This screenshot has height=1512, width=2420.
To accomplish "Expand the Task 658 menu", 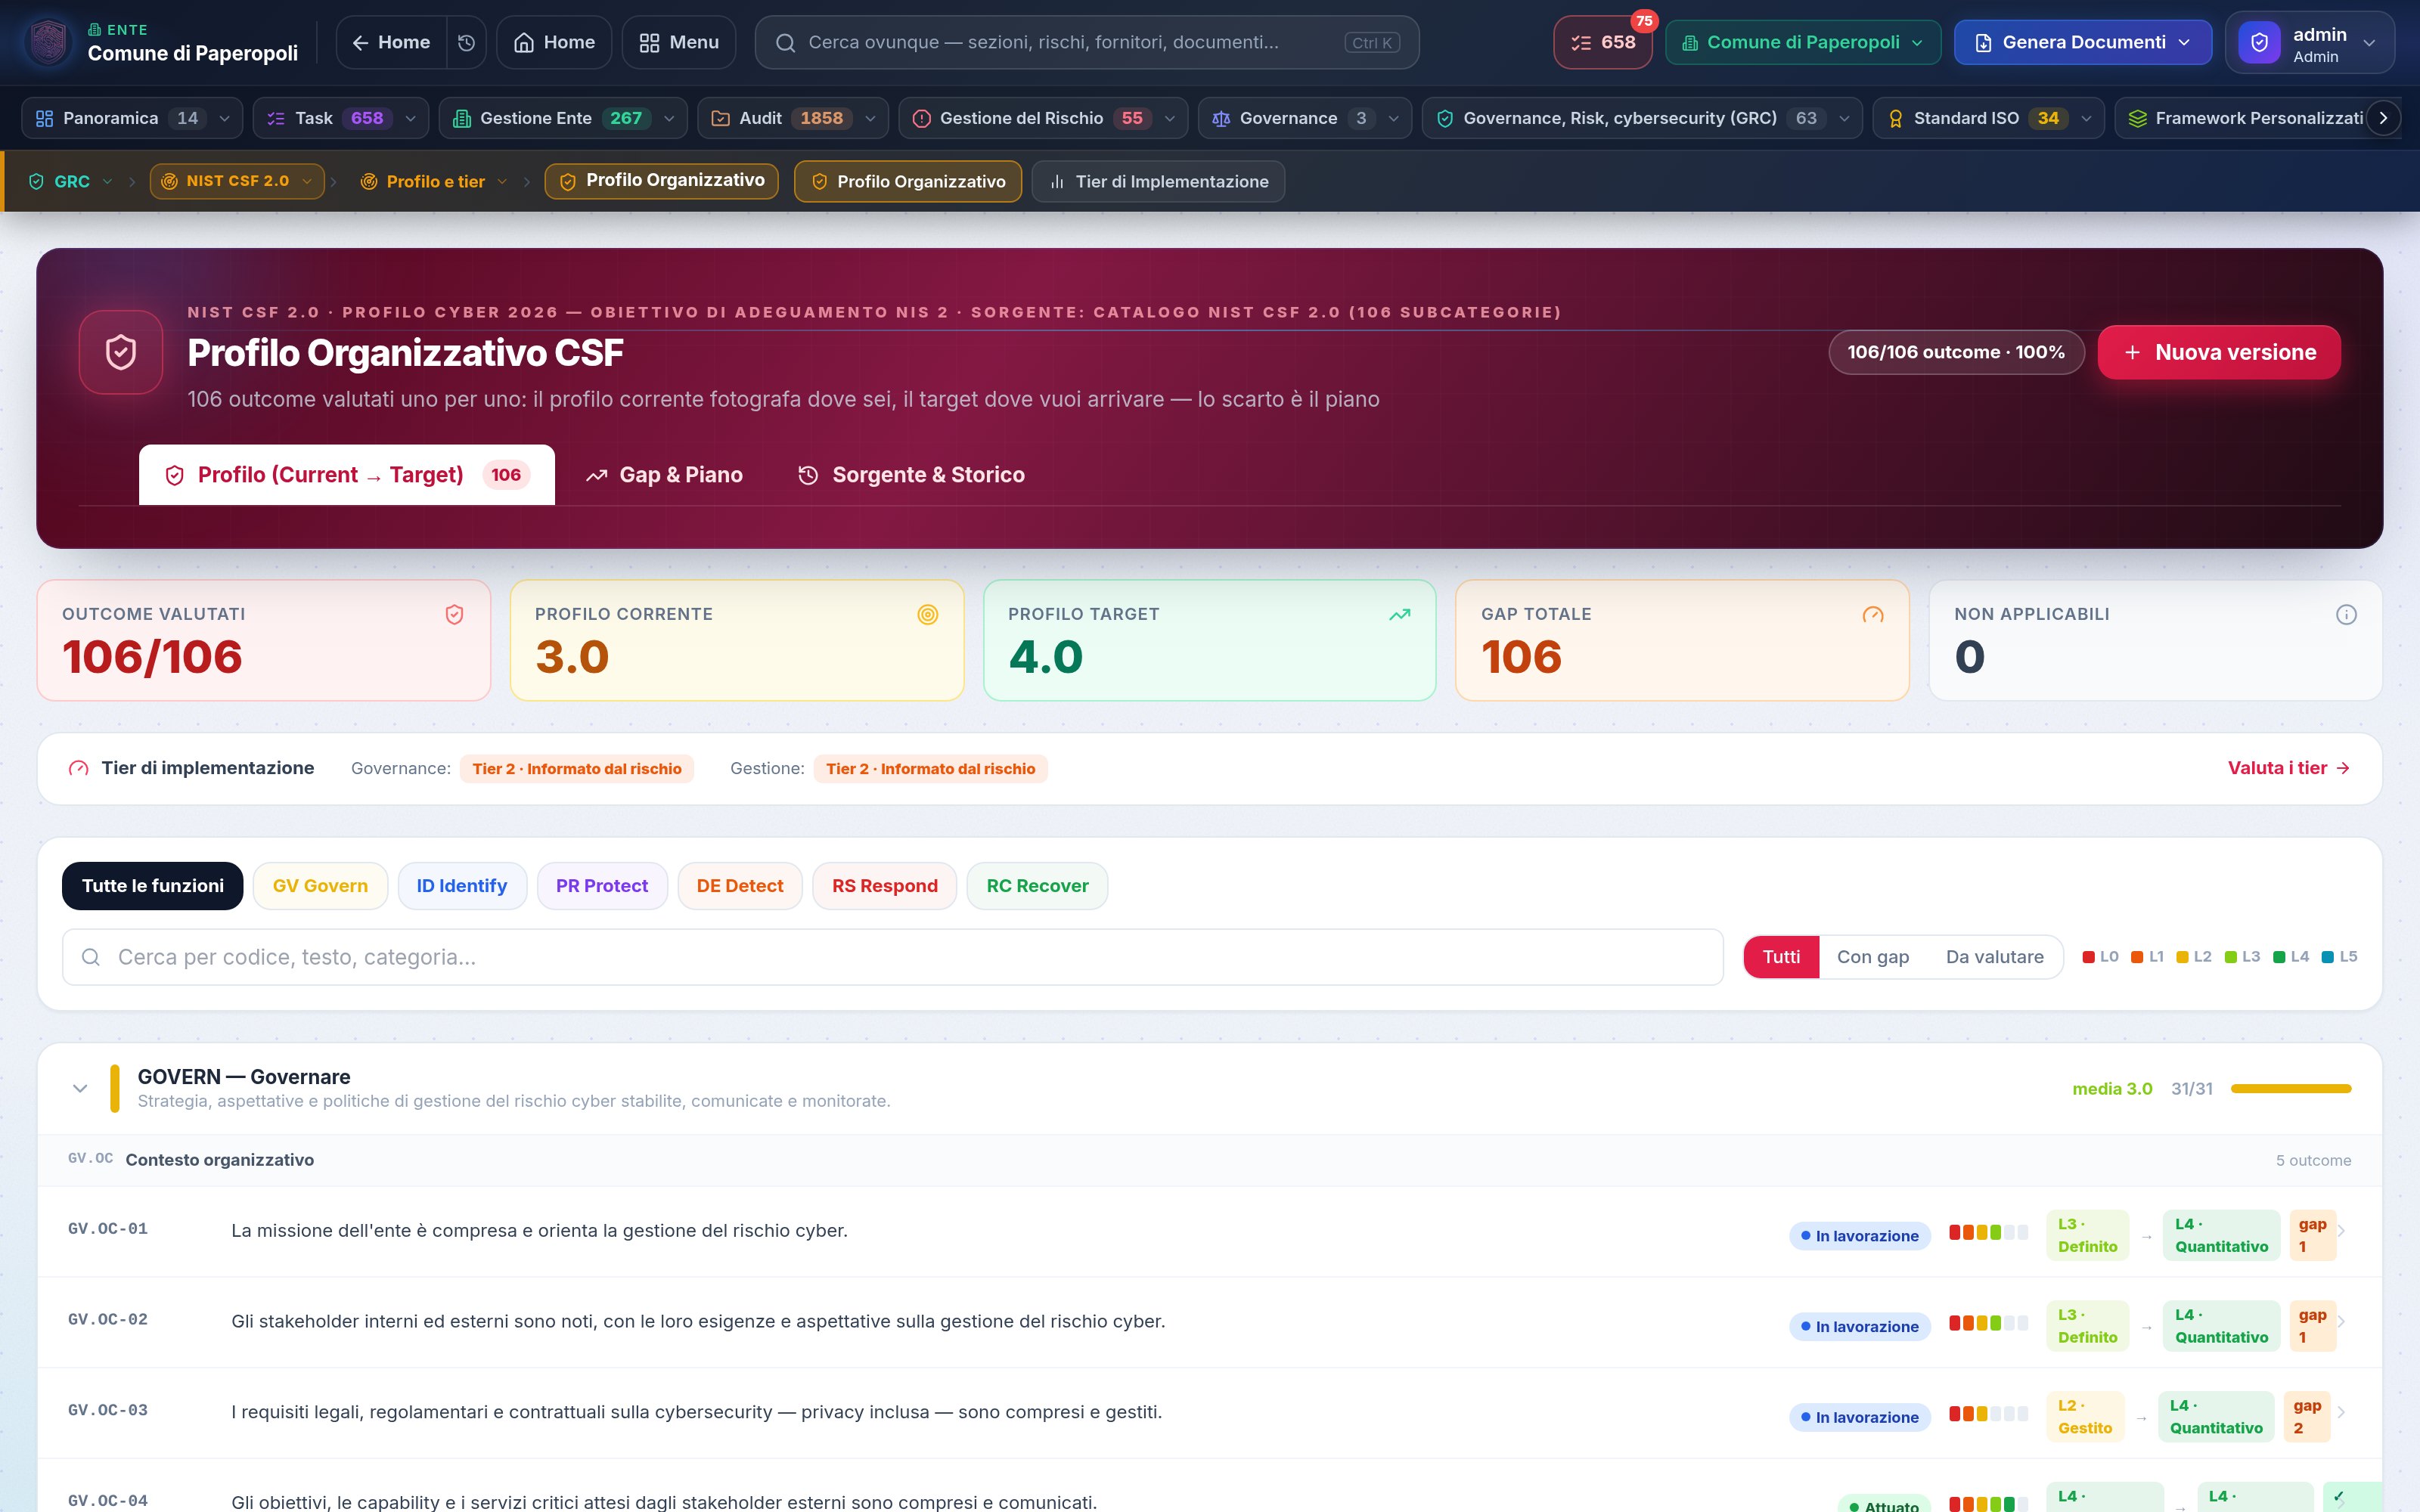I will point(341,118).
